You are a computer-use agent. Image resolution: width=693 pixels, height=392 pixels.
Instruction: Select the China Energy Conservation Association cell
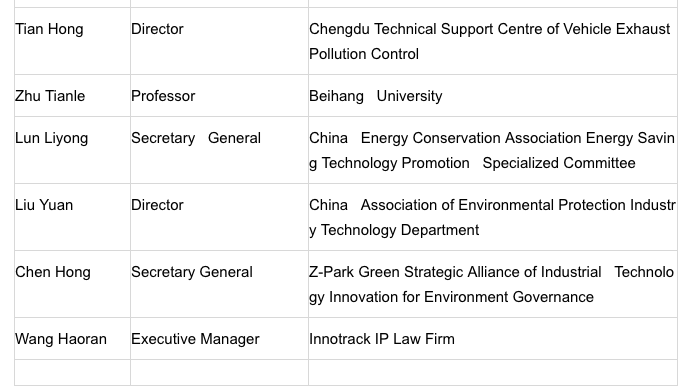pyautogui.click(x=493, y=150)
